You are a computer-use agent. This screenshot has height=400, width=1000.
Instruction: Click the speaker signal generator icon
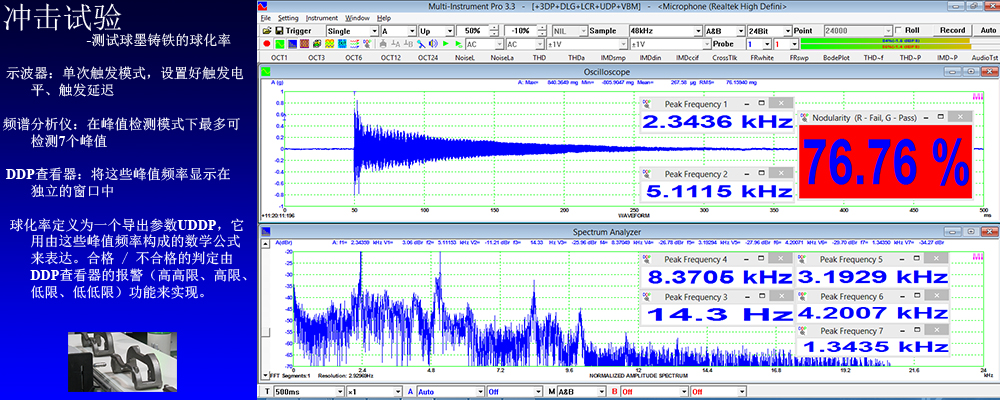coord(433,44)
